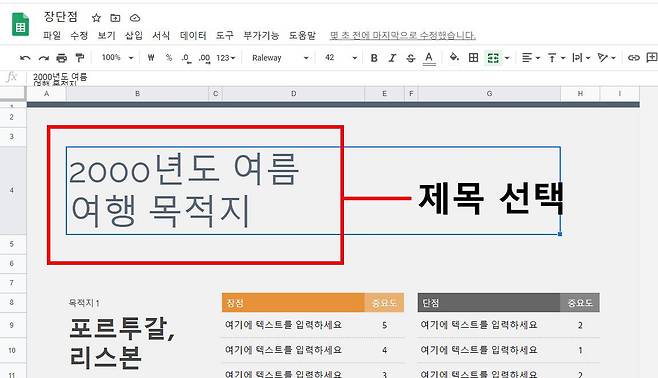Select row 4 header

point(13,190)
